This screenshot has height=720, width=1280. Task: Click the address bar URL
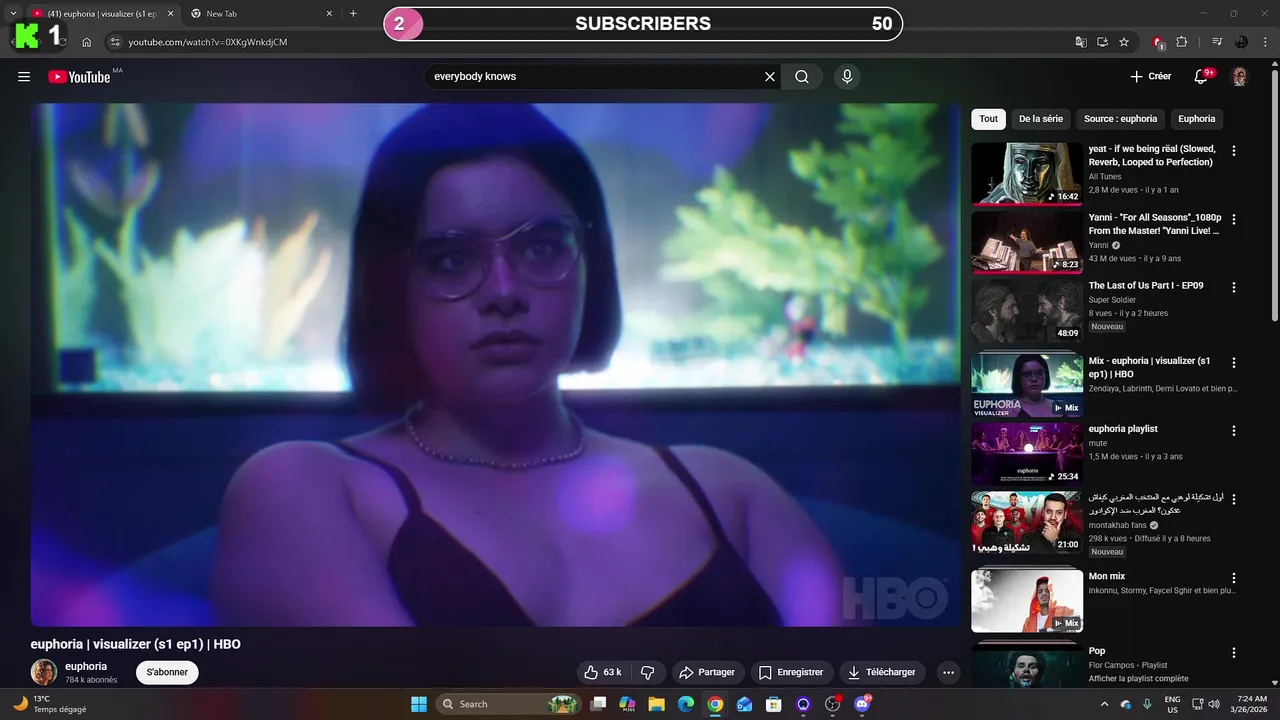tap(208, 42)
